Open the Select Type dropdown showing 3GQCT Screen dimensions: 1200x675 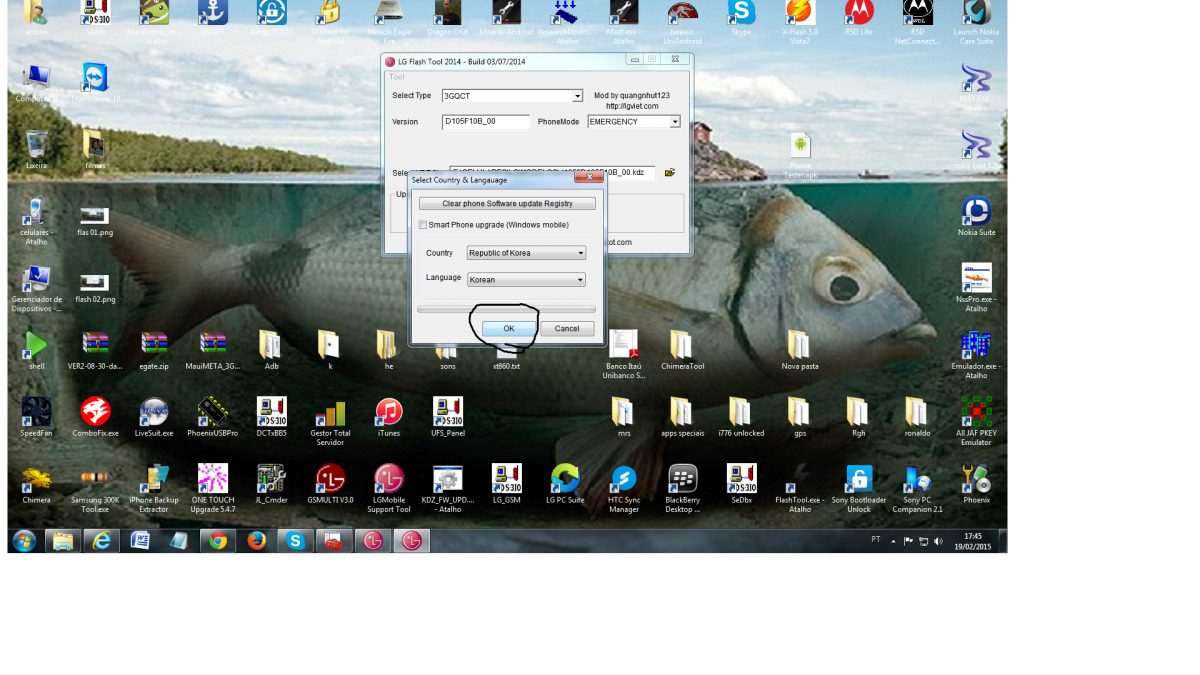point(512,96)
